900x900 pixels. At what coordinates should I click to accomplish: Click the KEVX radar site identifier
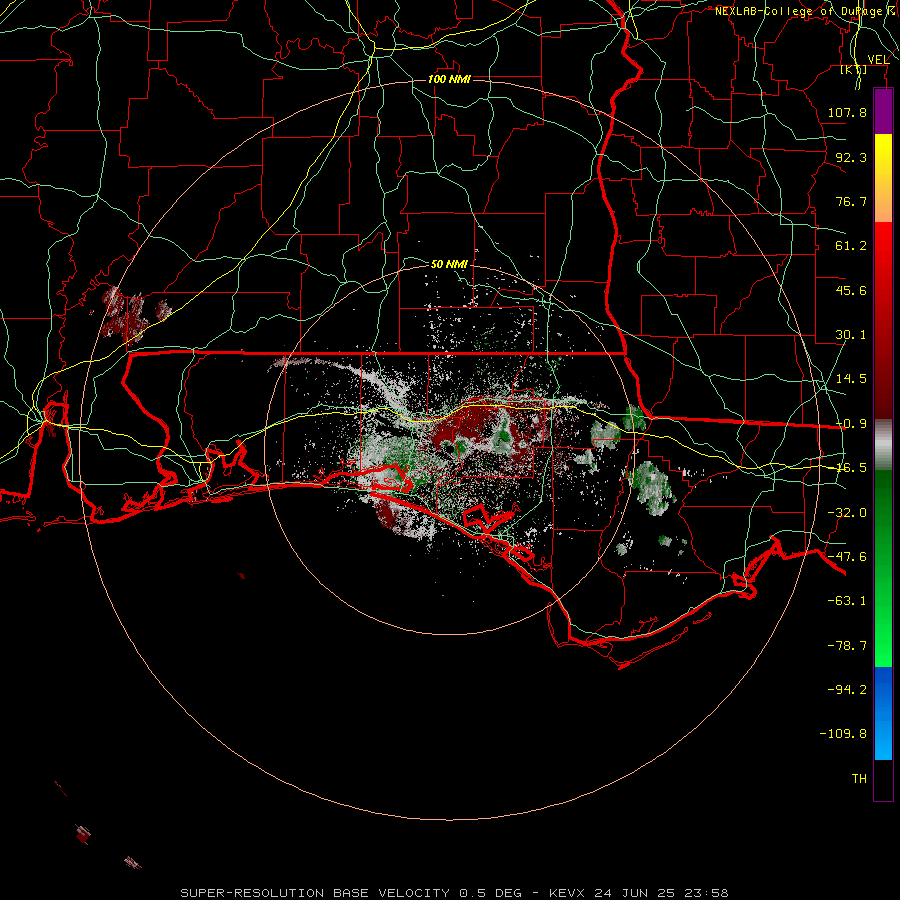tap(567, 893)
